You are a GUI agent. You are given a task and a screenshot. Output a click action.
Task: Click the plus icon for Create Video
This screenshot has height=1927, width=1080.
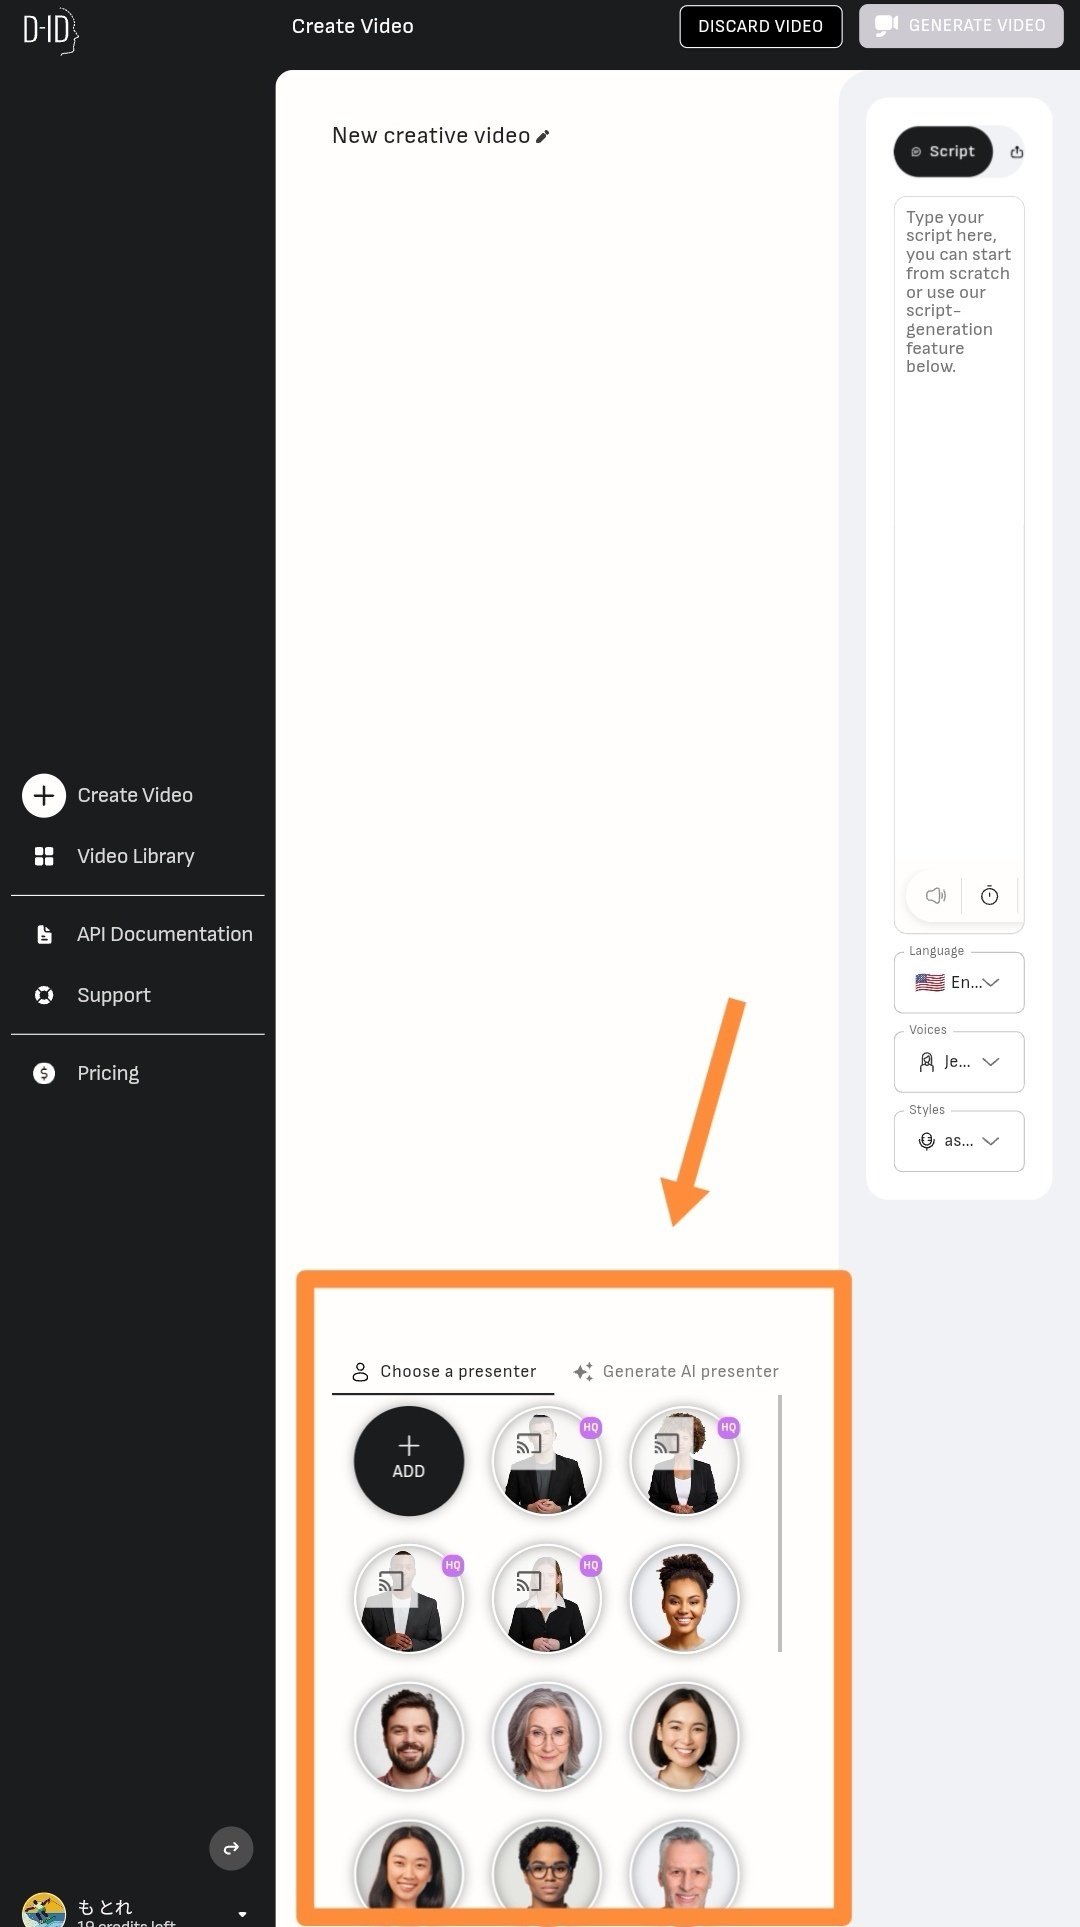coord(44,796)
